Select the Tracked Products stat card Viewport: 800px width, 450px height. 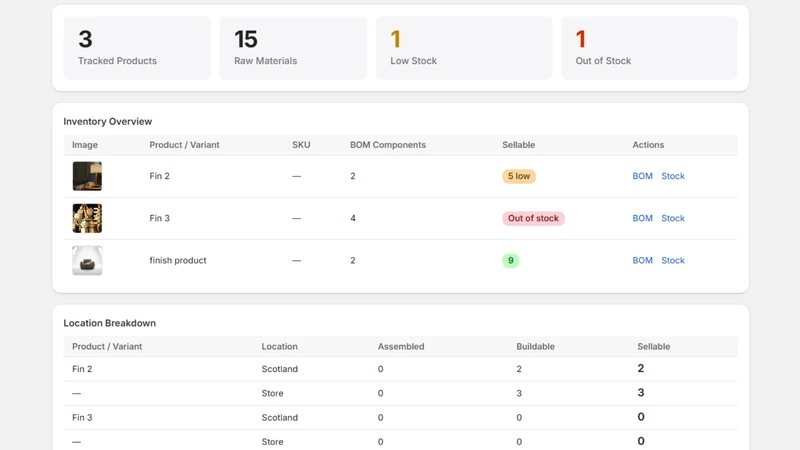[x=137, y=48]
